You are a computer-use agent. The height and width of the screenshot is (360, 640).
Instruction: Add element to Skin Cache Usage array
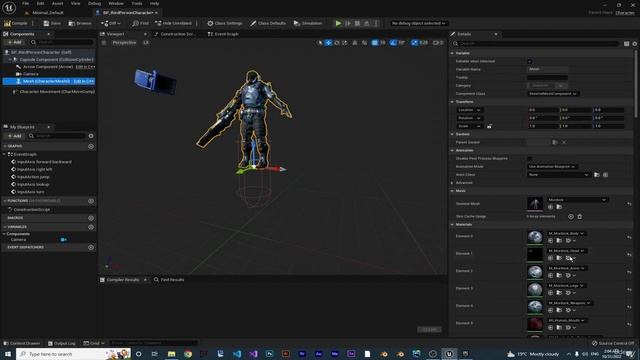click(x=571, y=216)
